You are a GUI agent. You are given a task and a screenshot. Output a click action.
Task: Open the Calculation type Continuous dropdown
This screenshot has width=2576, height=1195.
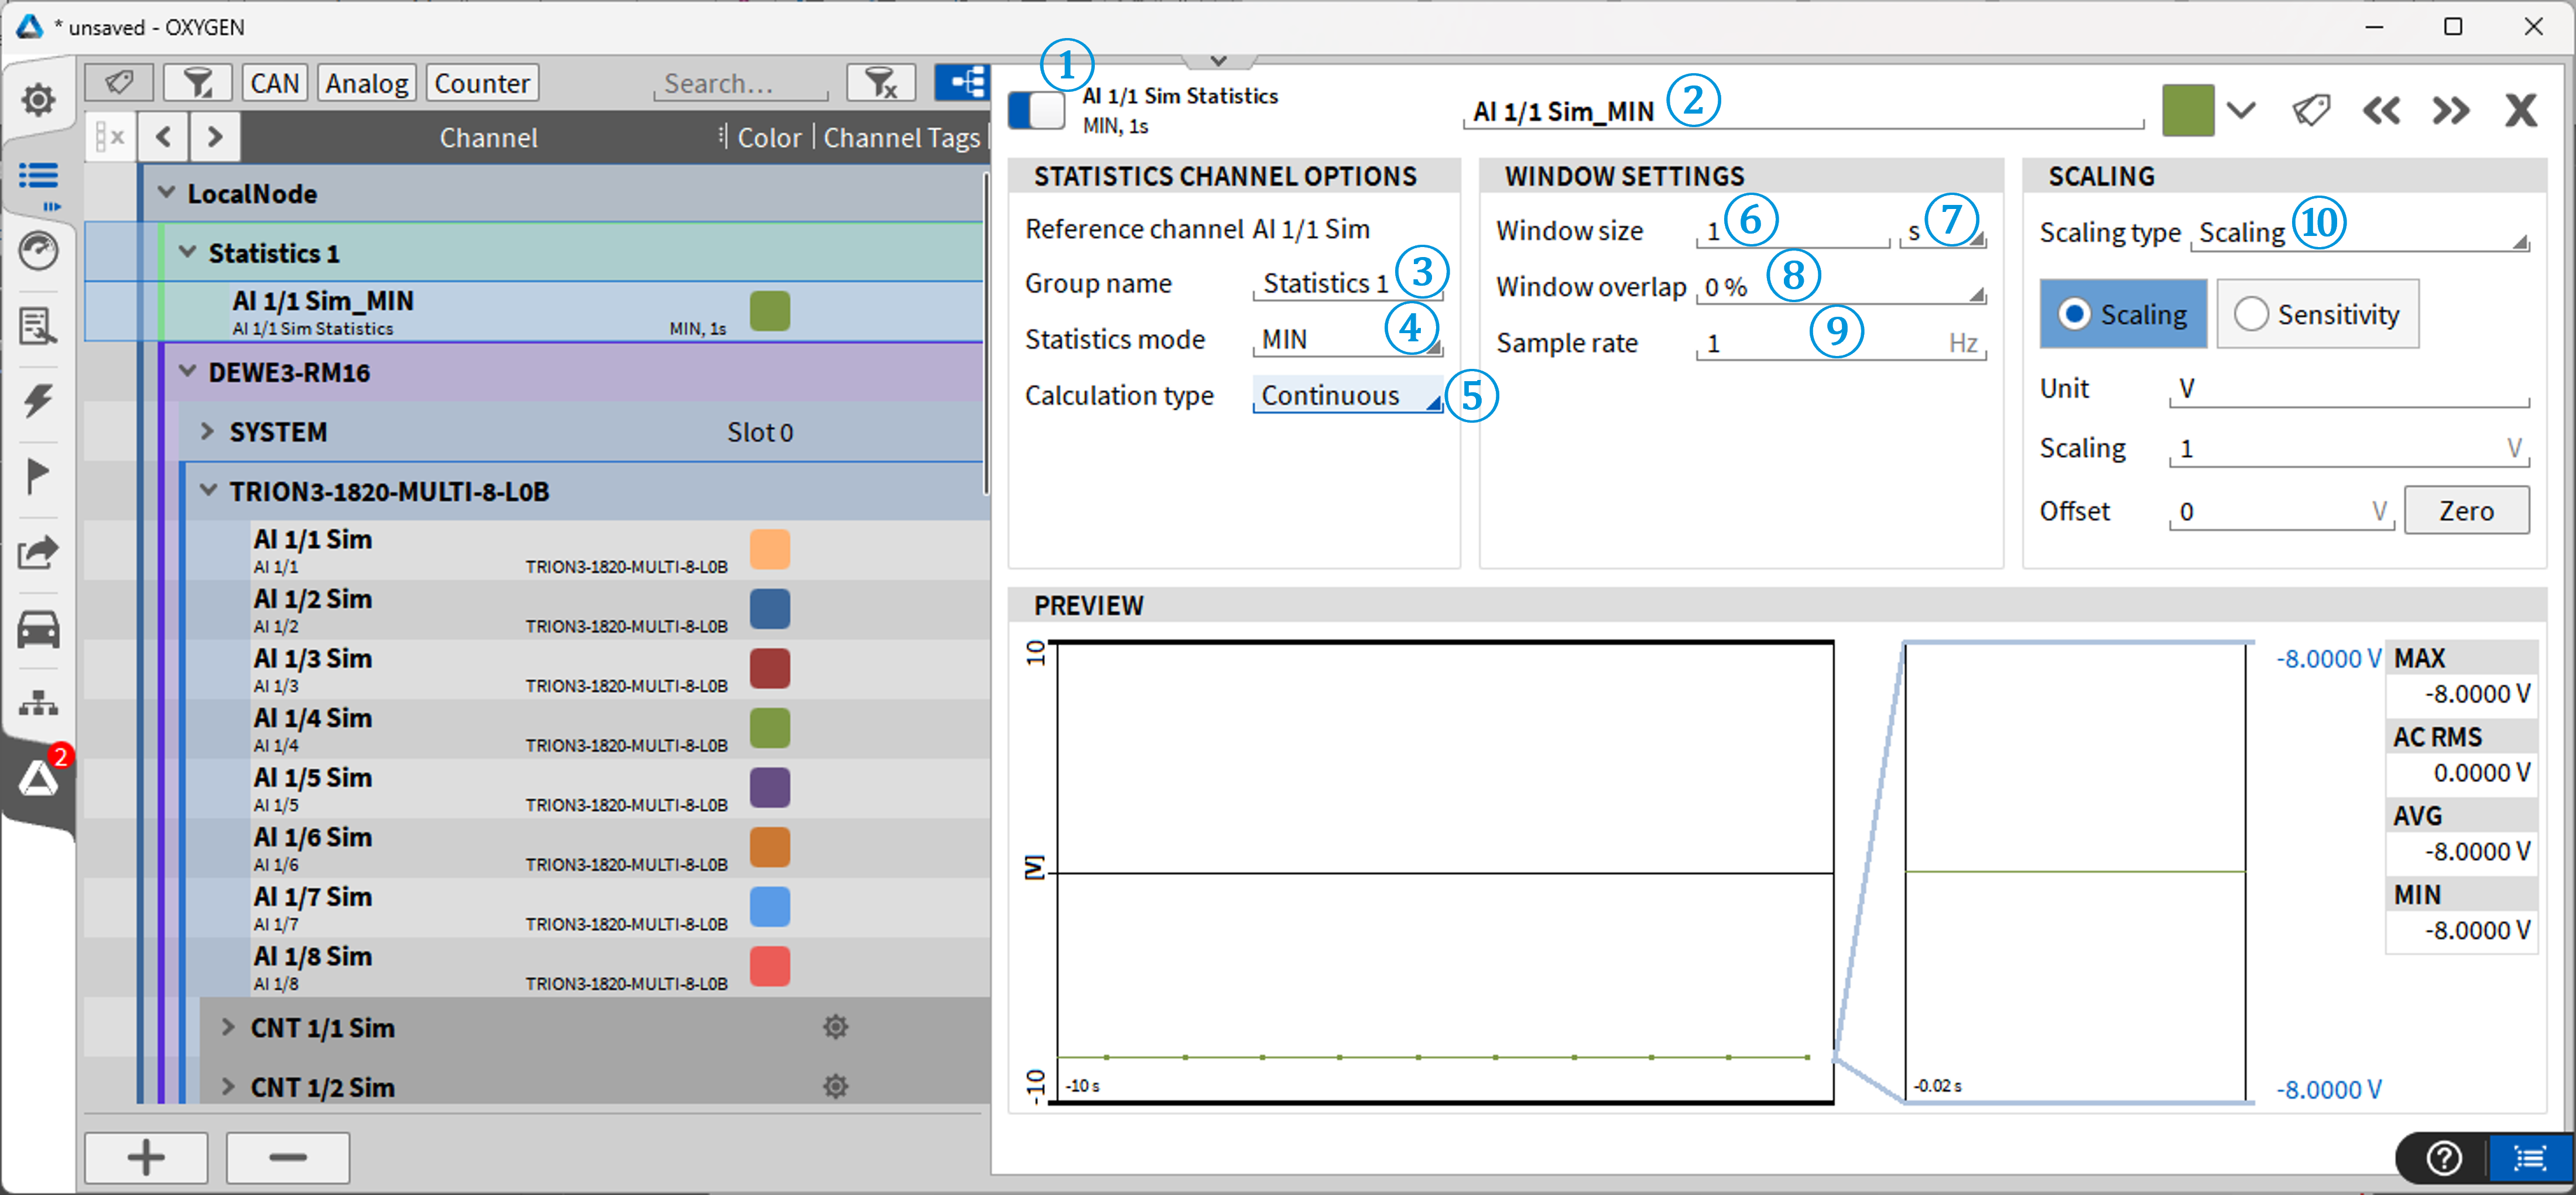coord(1346,396)
